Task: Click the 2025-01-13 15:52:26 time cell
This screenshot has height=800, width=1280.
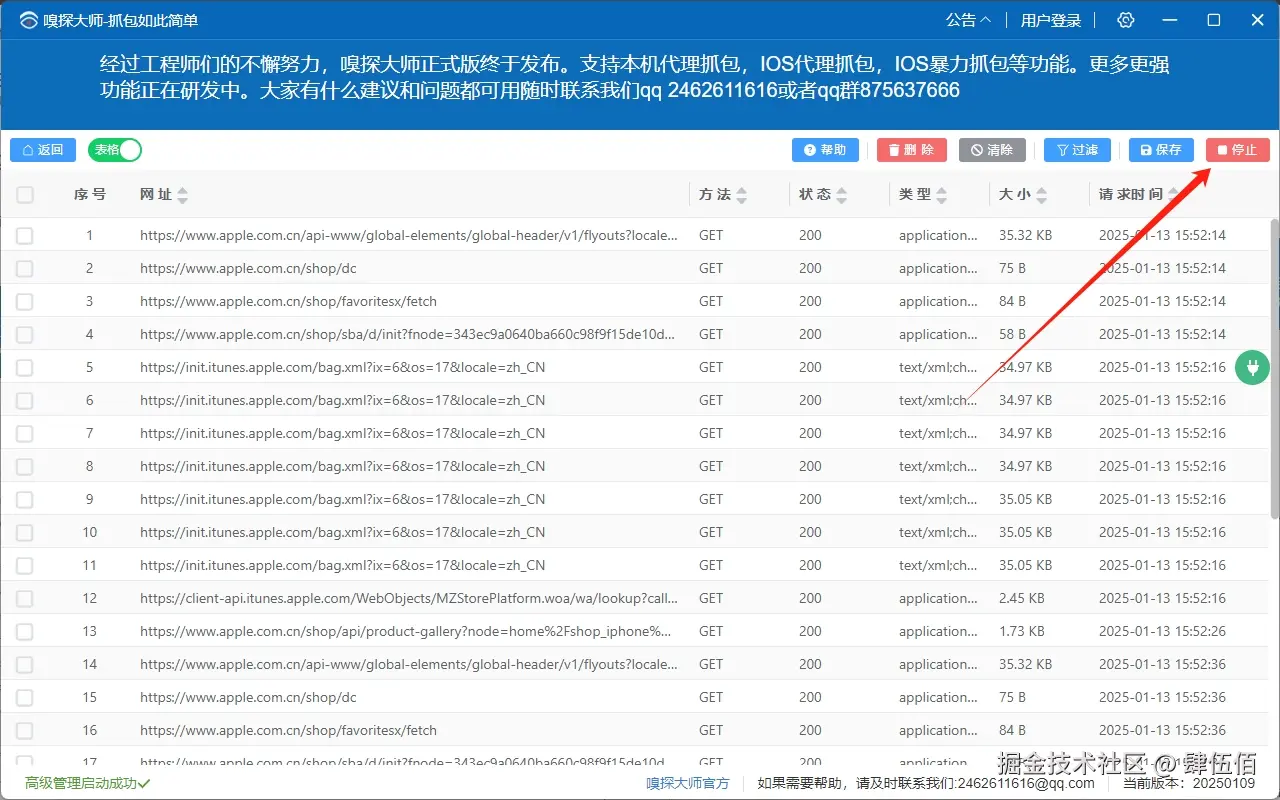Action: (1162, 631)
